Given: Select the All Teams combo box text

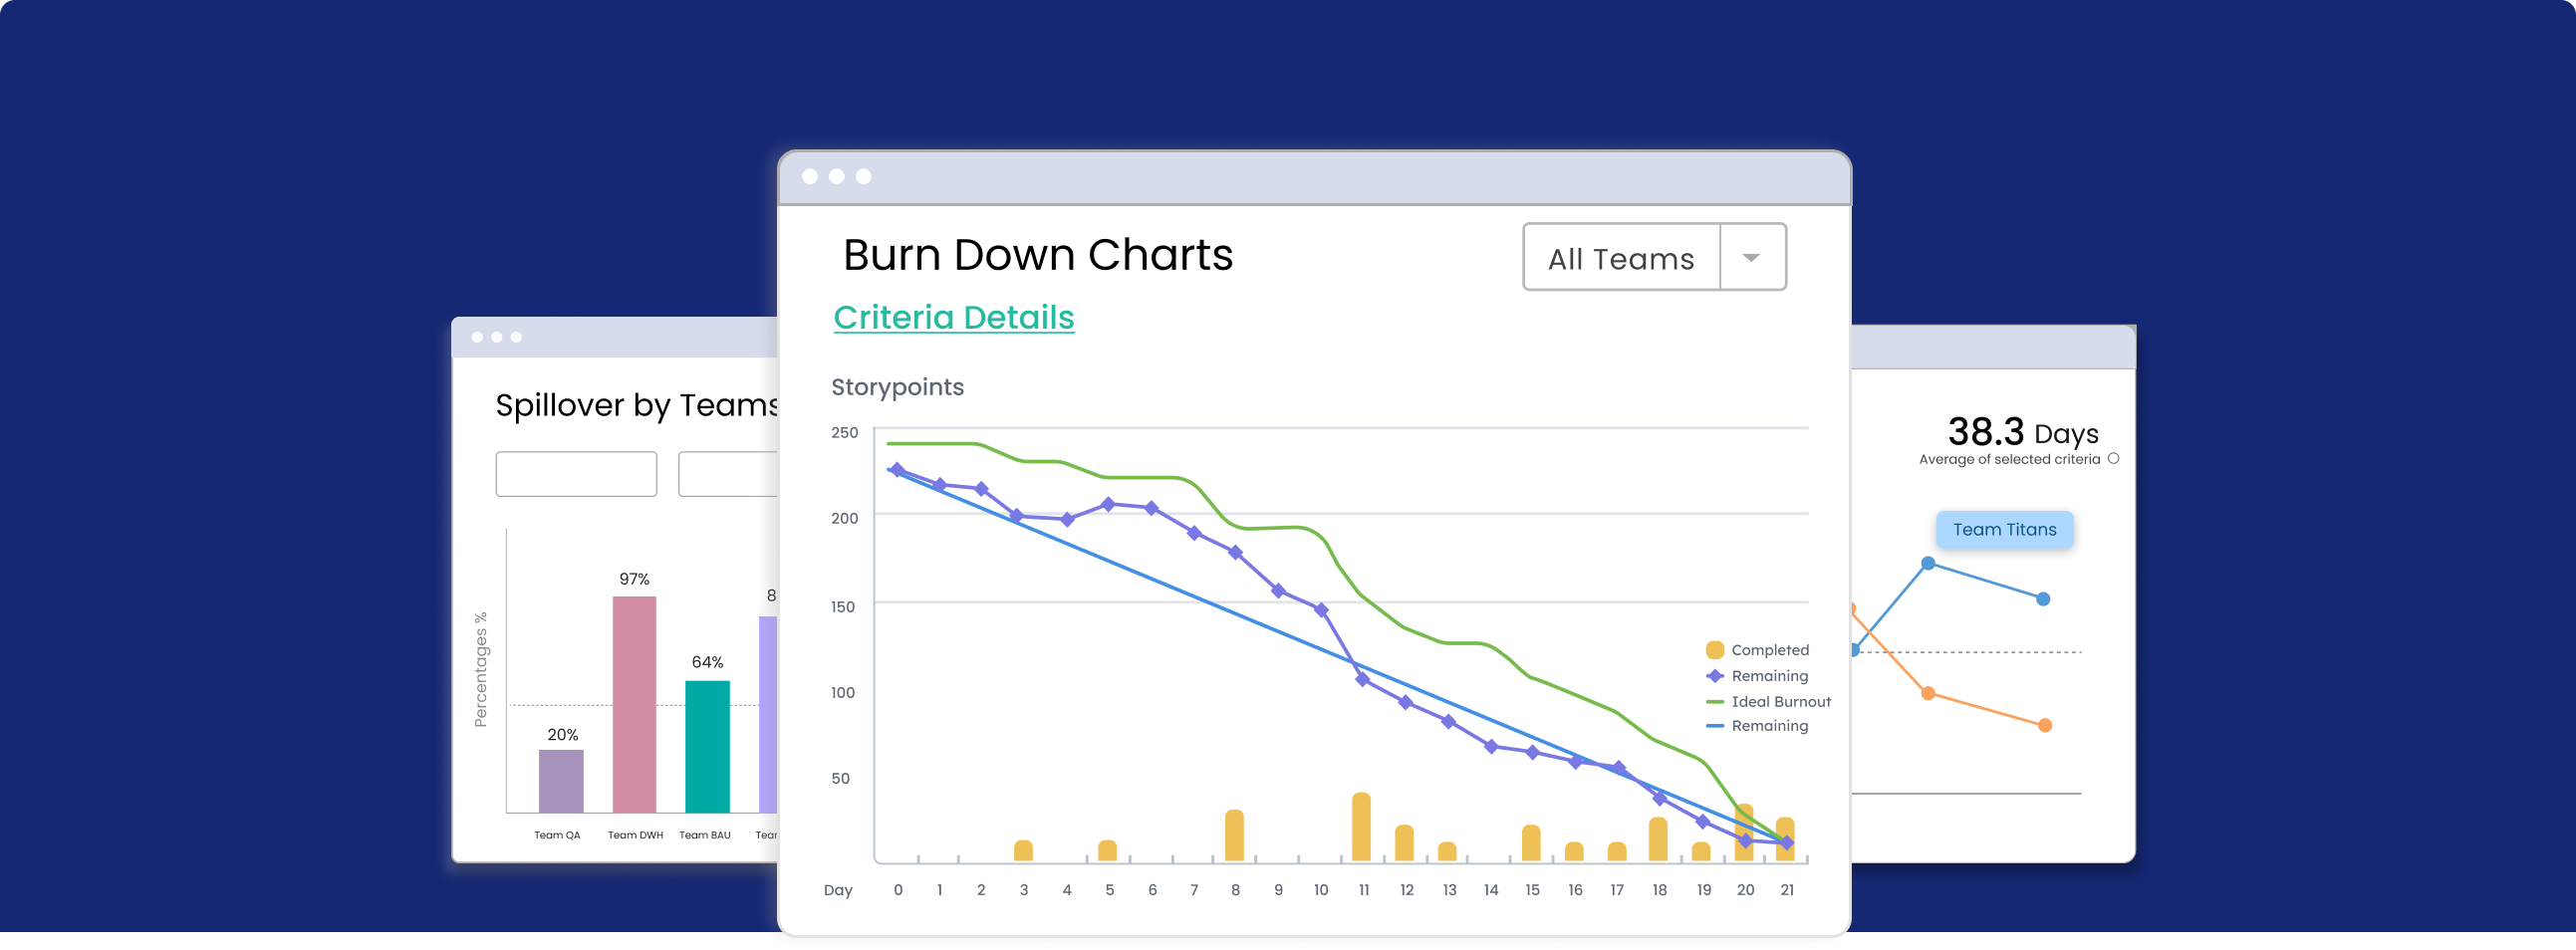Looking at the screenshot, I should (x=1620, y=259).
